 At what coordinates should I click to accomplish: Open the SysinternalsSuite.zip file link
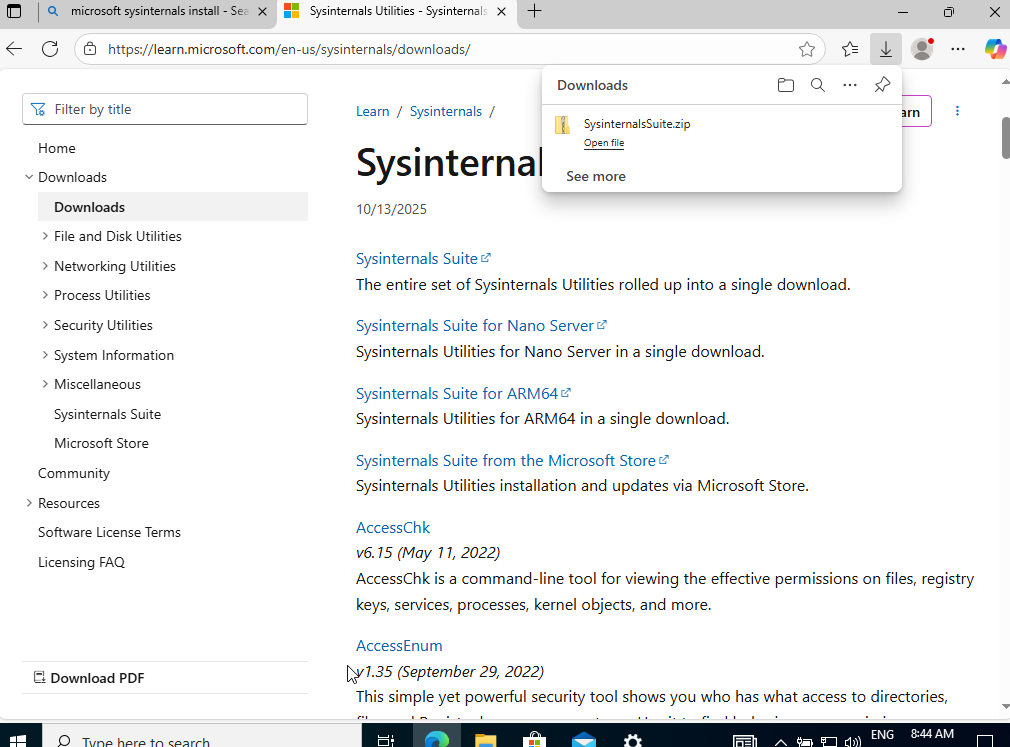[x=603, y=143]
